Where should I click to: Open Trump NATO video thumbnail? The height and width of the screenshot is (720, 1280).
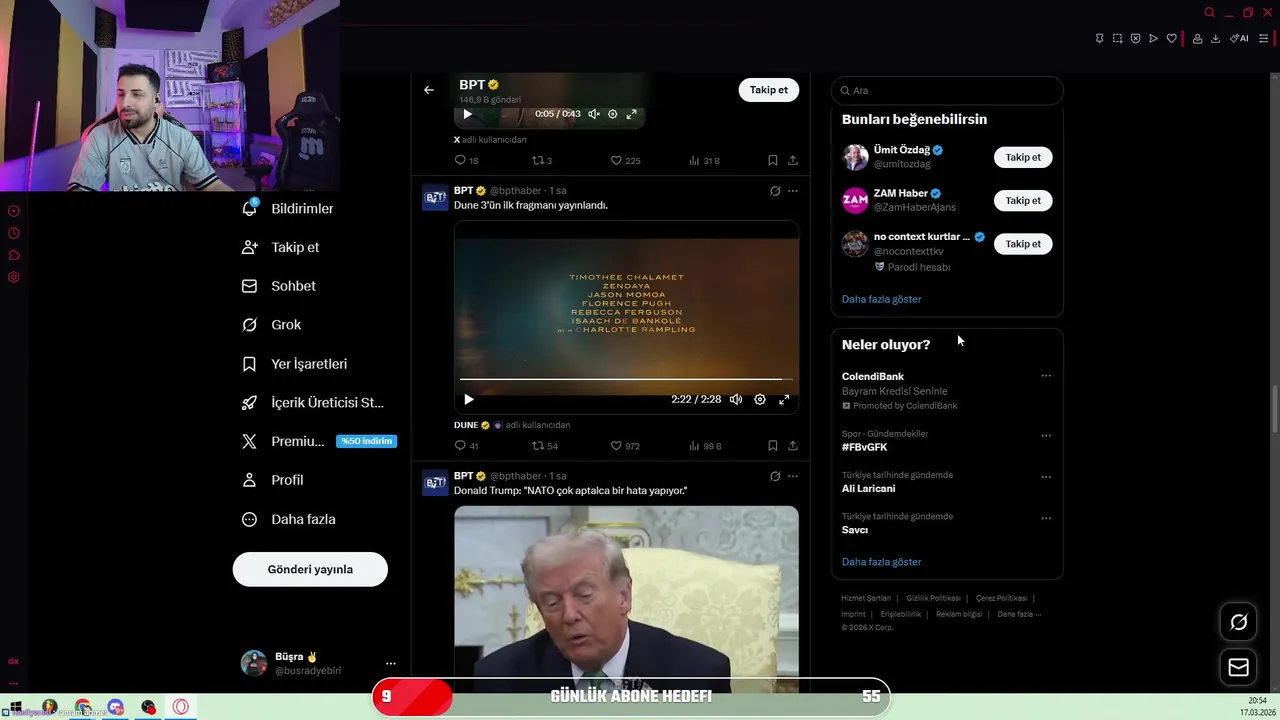click(626, 598)
